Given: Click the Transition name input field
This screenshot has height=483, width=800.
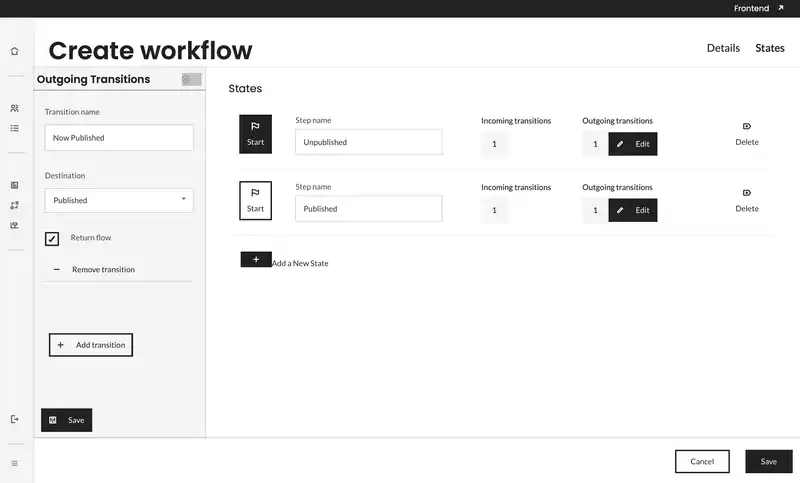Looking at the screenshot, I should coord(119,137).
